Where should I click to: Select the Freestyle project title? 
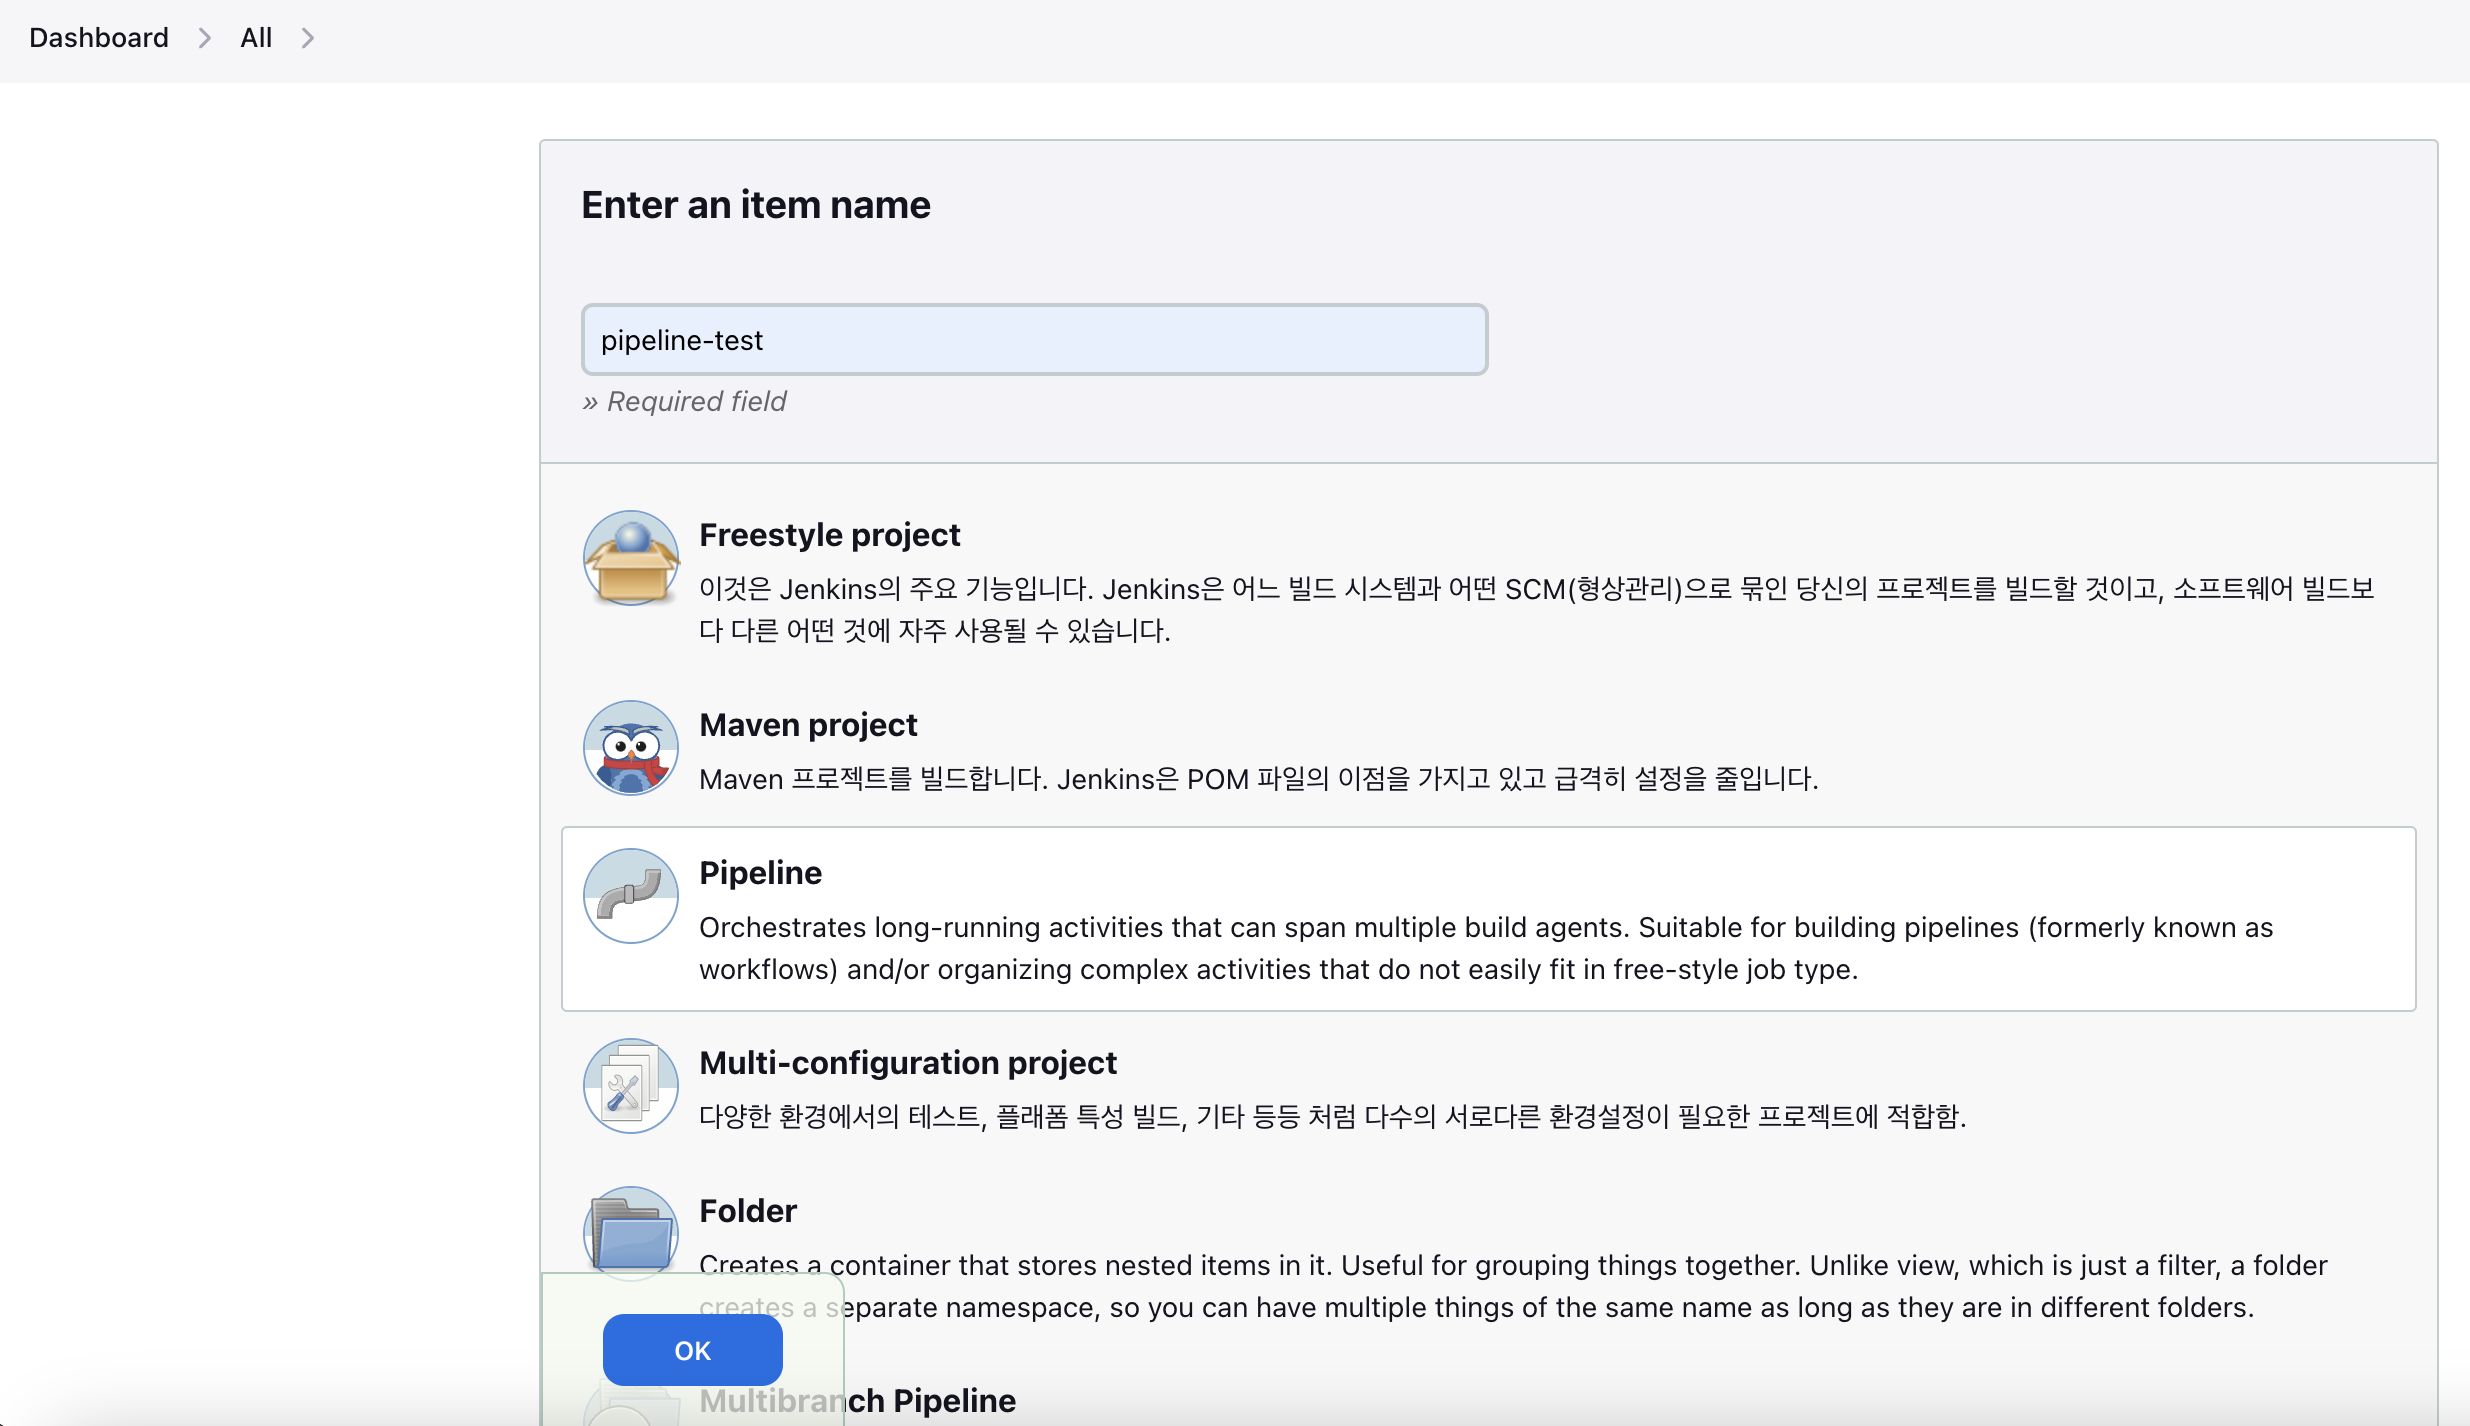tap(829, 535)
